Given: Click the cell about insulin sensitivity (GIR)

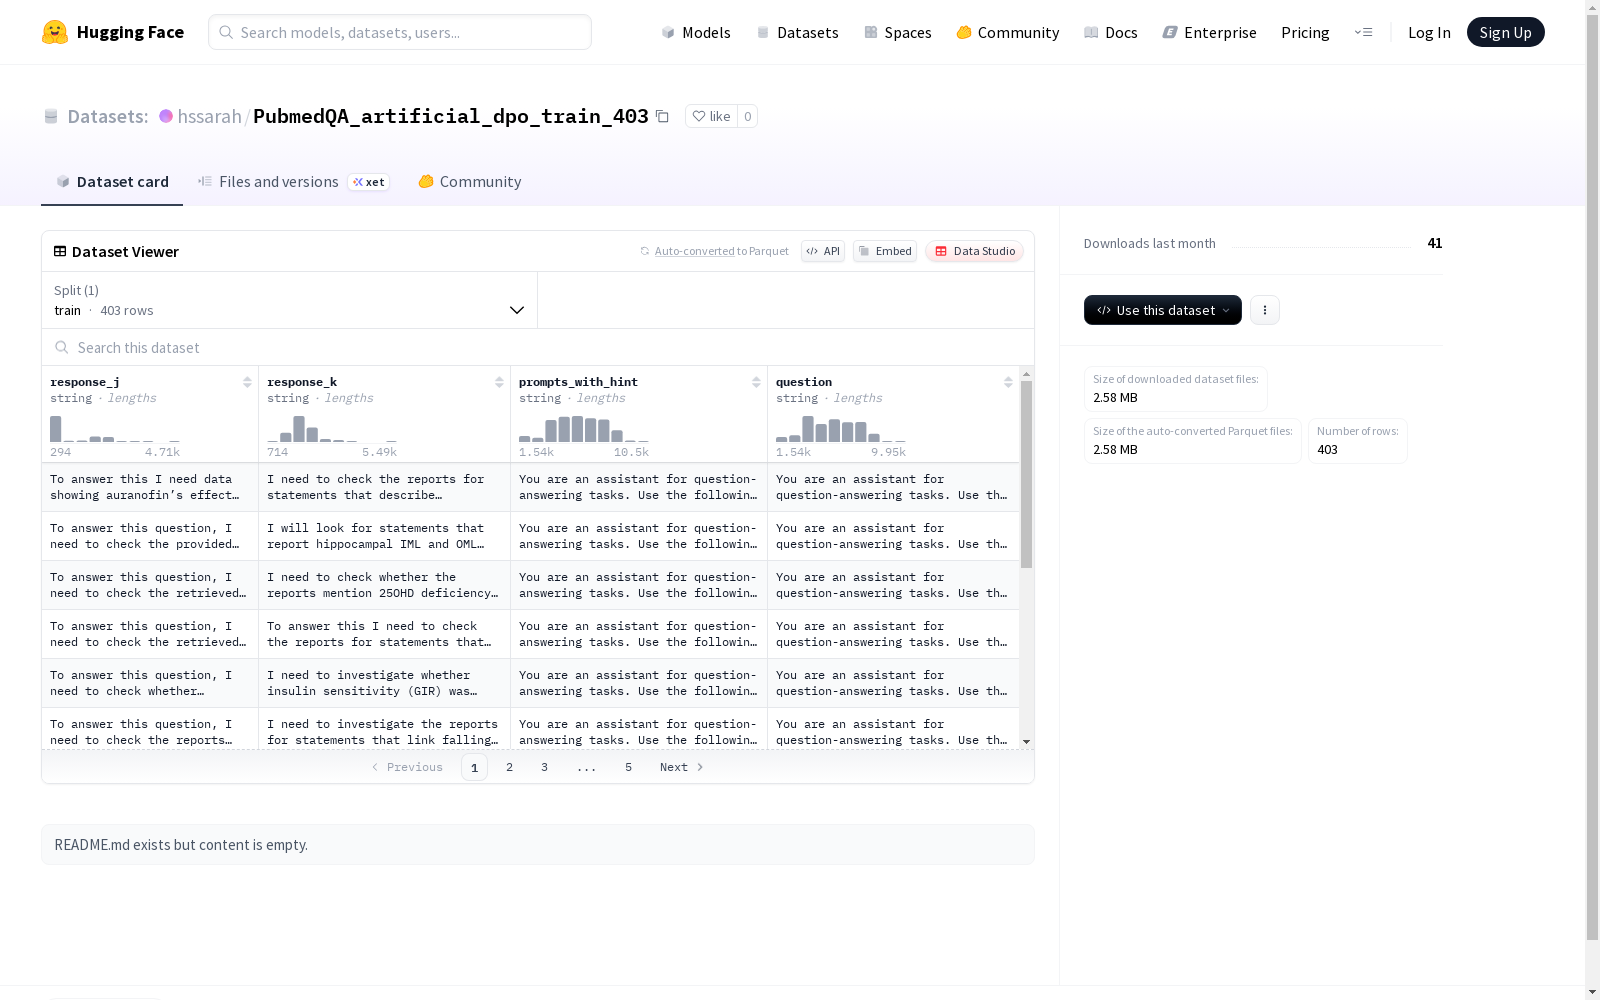Looking at the screenshot, I should (384, 683).
